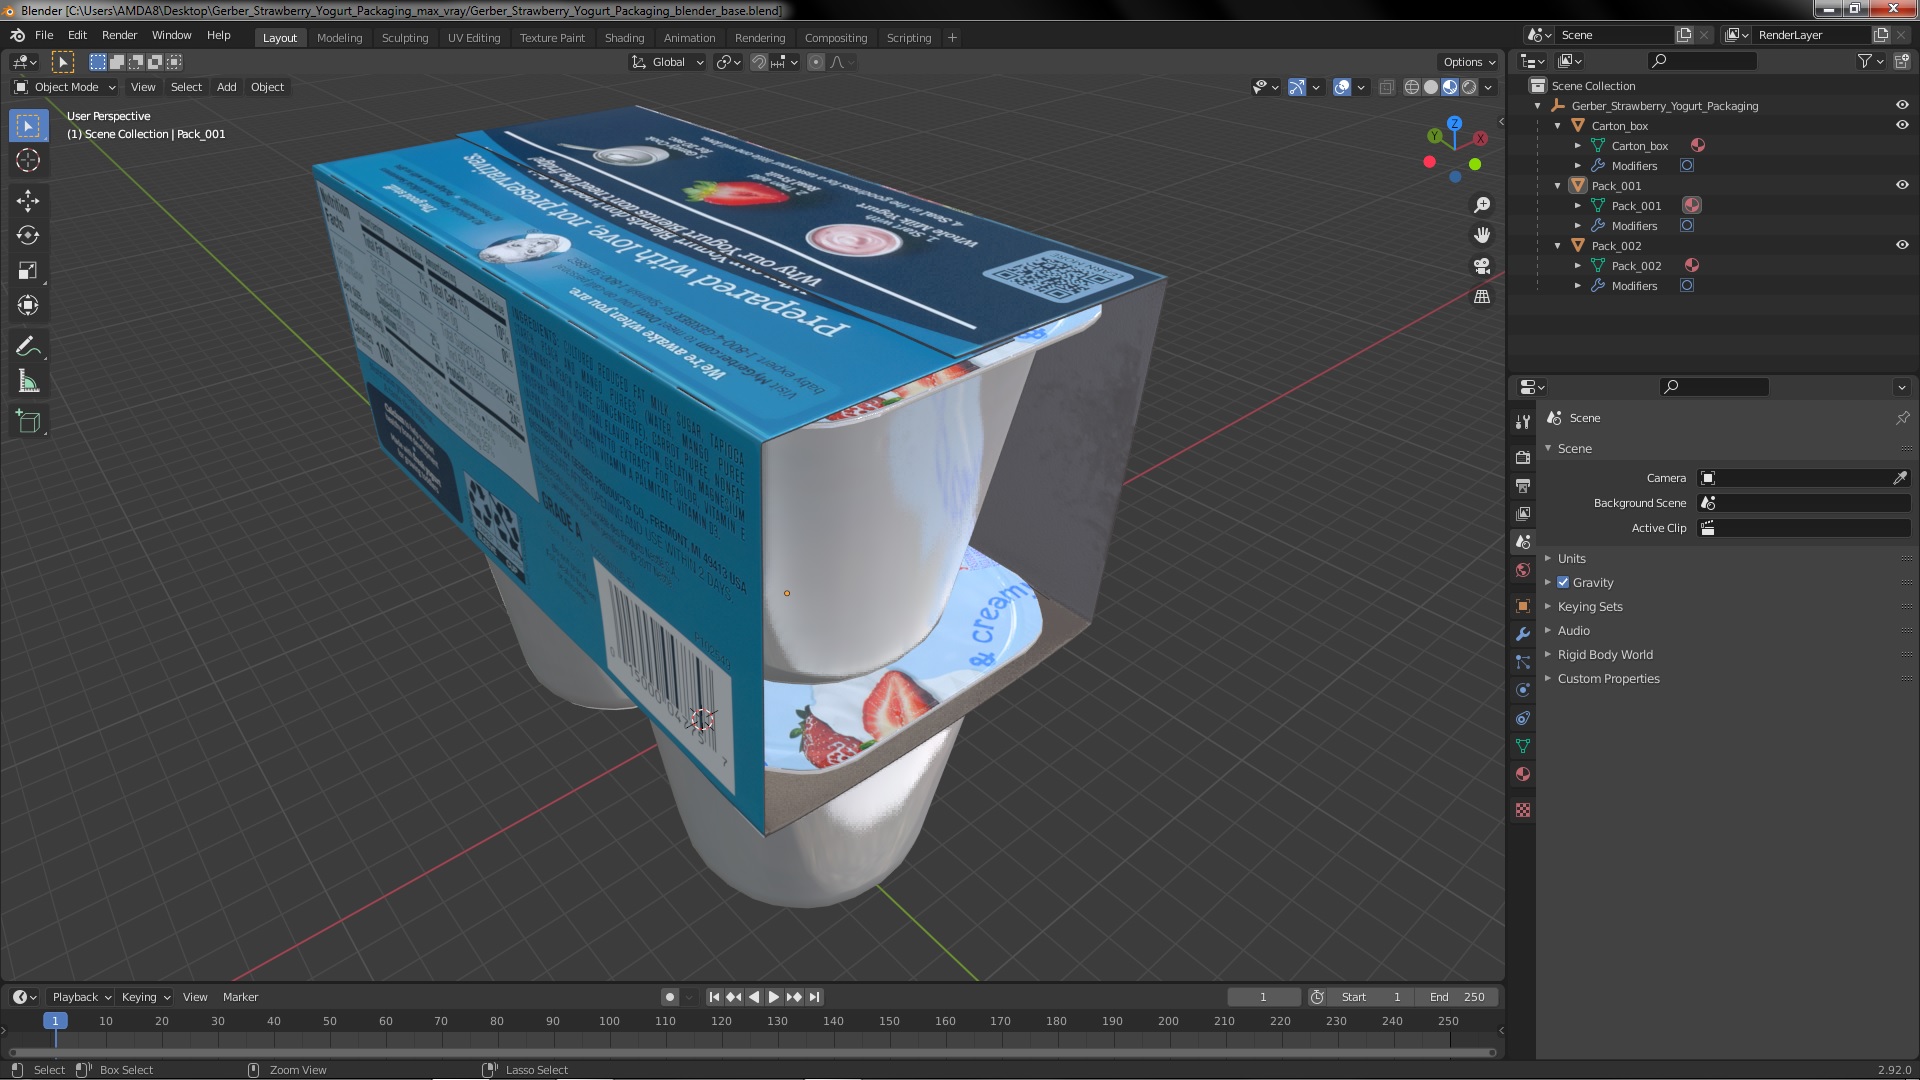
Task: Hide Carton_box object eye icon
Action: [x=1902, y=125]
